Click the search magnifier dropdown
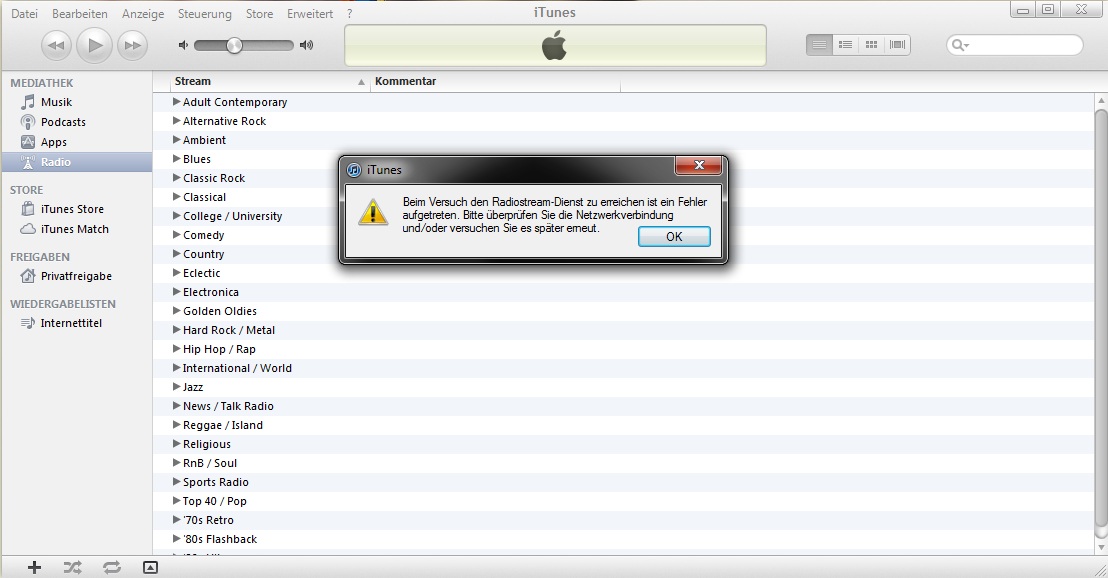 (960, 45)
